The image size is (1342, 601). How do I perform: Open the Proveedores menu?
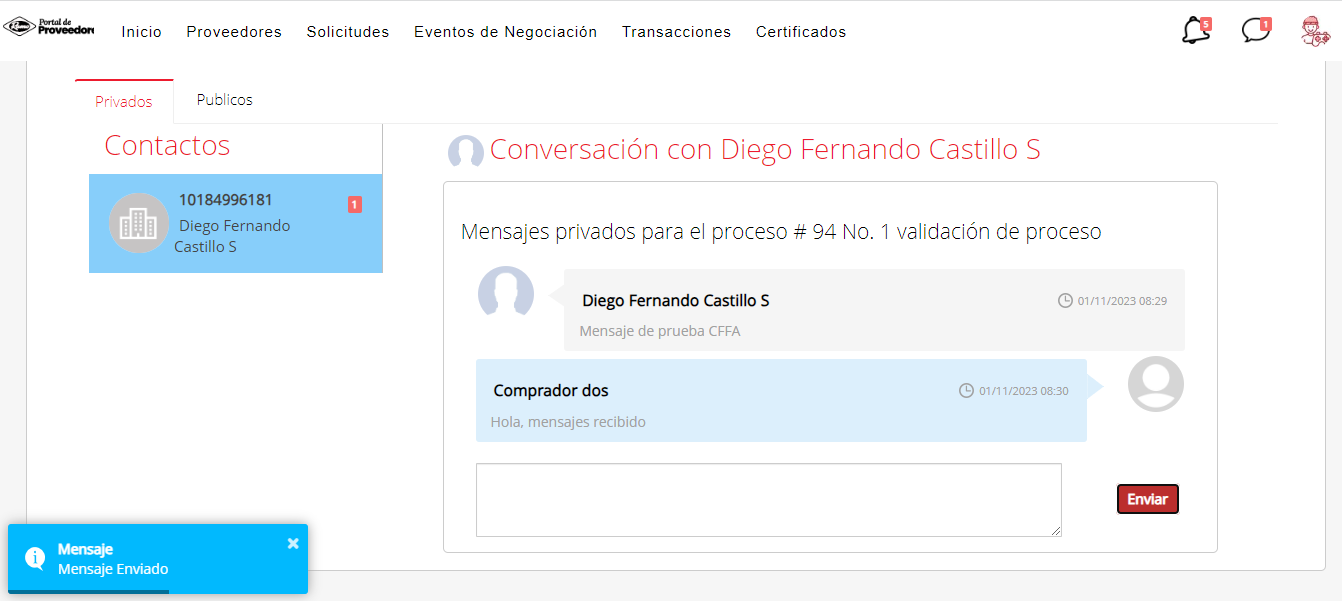234,32
